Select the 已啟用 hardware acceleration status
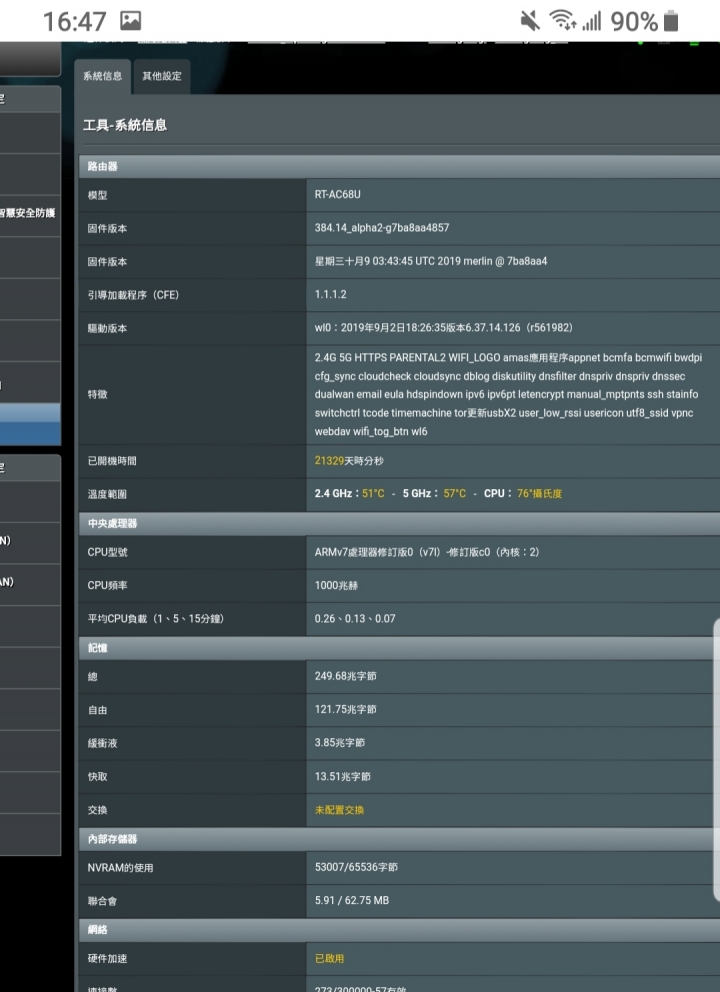 pos(330,958)
